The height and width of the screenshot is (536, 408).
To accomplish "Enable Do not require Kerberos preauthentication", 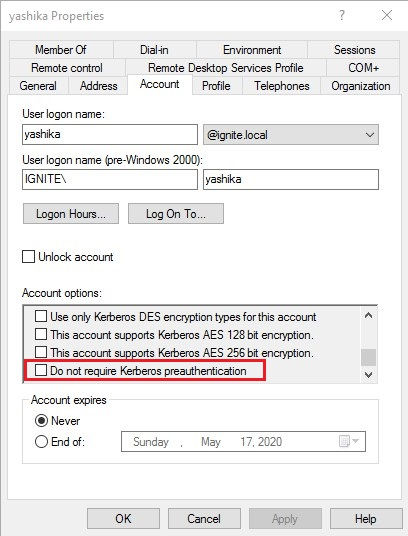I will point(41,370).
